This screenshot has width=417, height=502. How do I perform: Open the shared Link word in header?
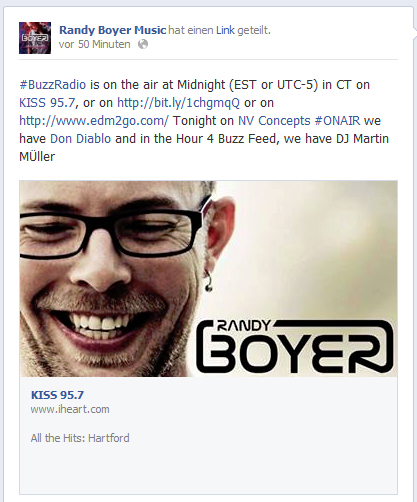coord(226,30)
